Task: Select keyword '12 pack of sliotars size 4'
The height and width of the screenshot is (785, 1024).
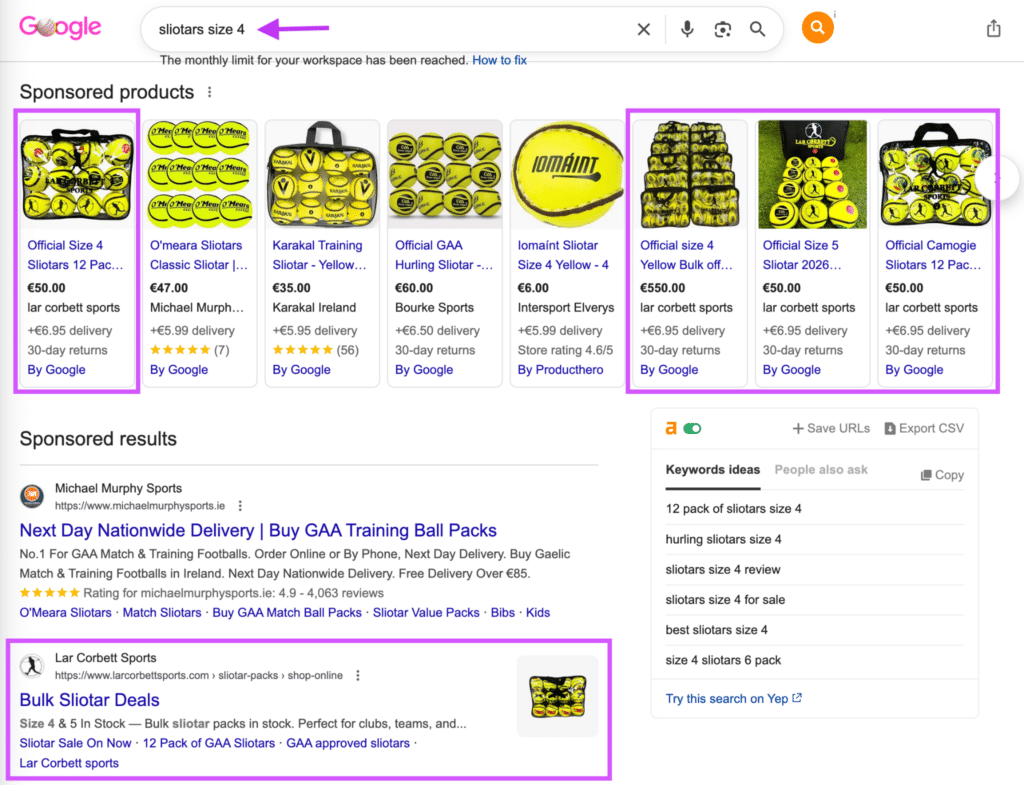Action: (733, 509)
